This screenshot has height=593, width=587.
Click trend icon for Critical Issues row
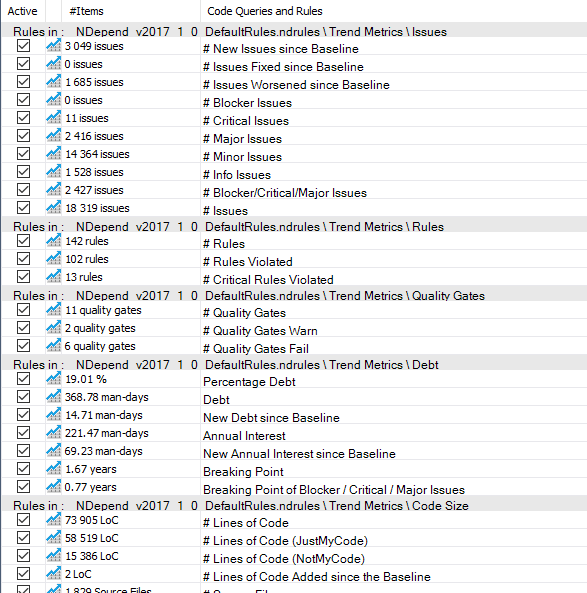pyautogui.click(x=53, y=118)
